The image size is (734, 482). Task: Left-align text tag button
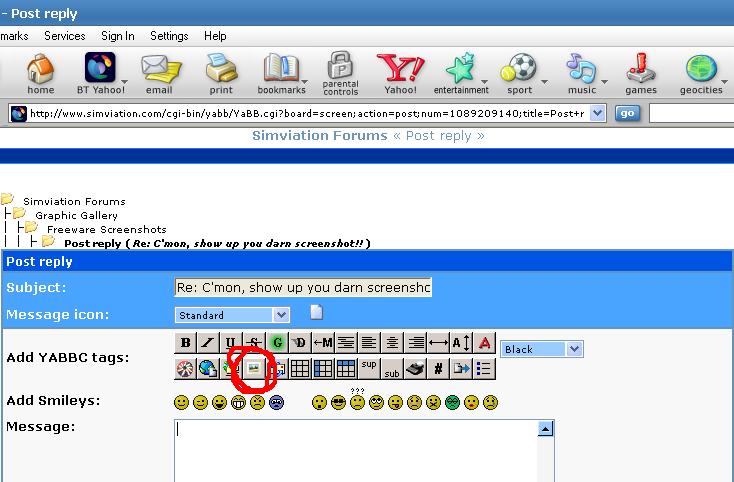tap(369, 343)
